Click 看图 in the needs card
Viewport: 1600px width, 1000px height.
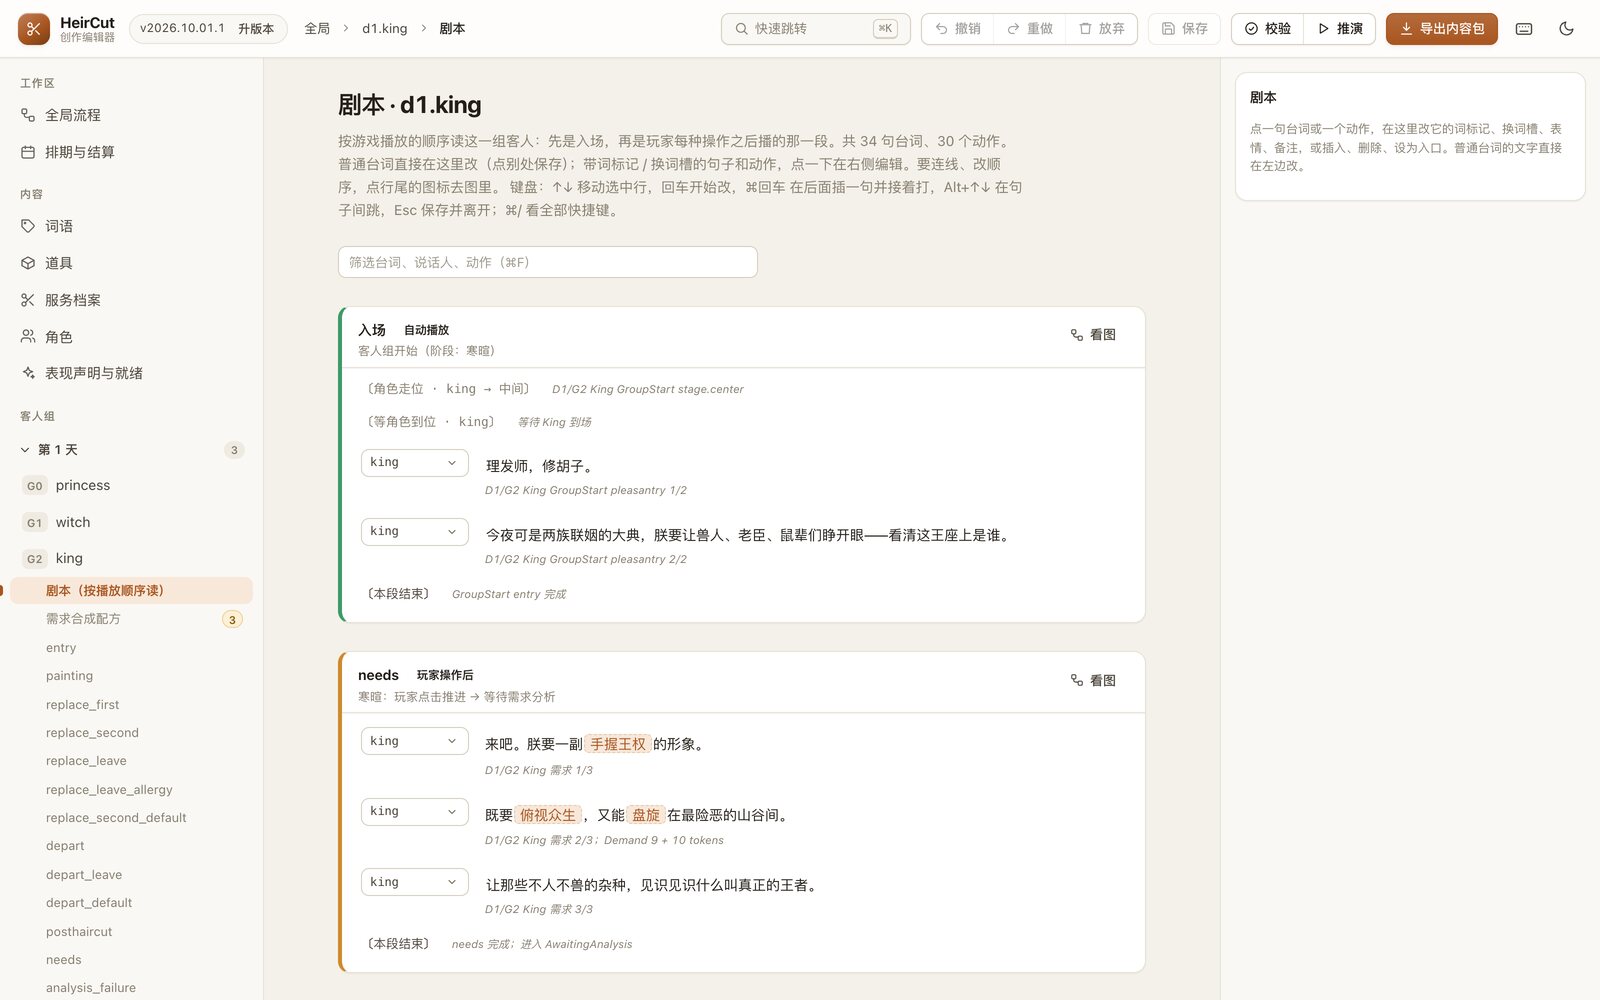click(1093, 680)
